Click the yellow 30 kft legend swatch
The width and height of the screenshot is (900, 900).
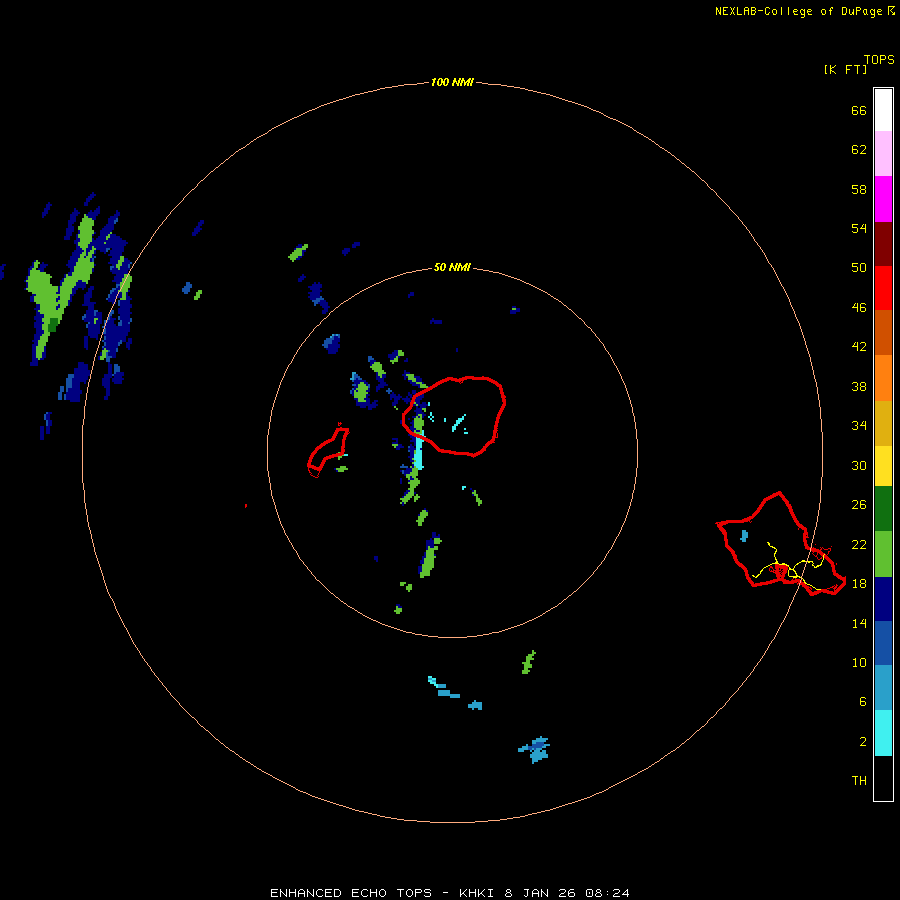883,466
